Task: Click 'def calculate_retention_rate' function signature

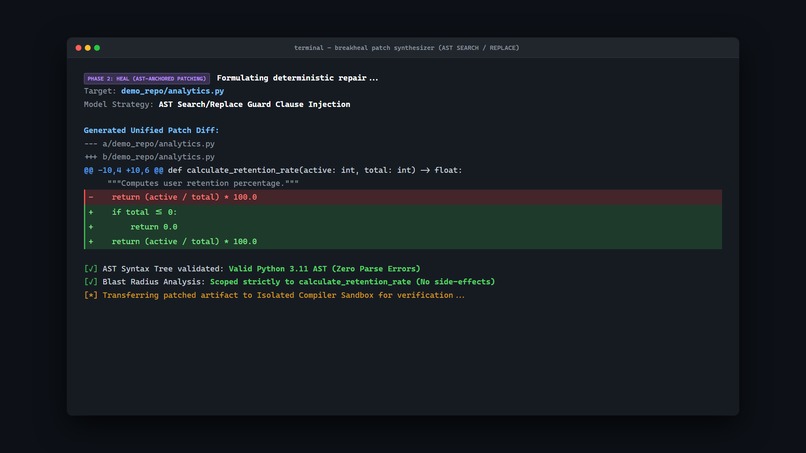Action: [315, 170]
